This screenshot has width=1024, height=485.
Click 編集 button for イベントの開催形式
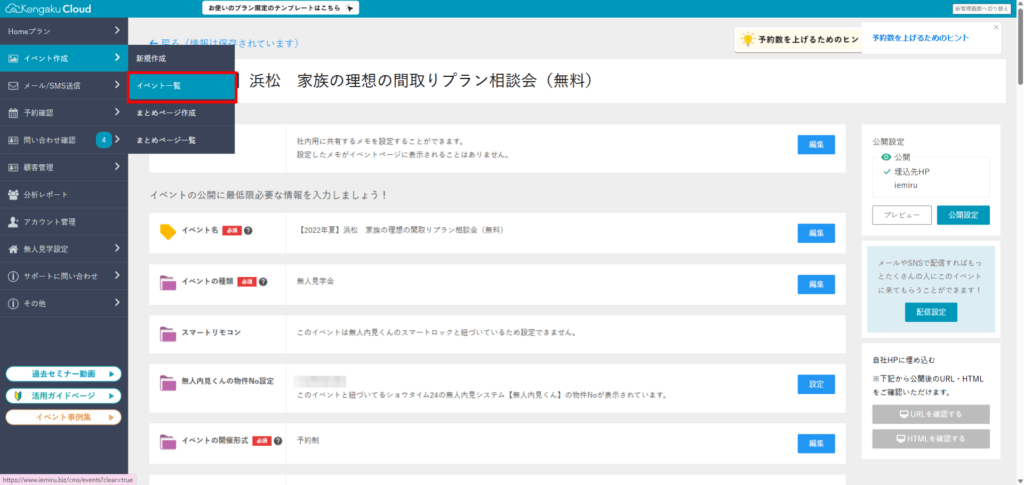pyautogui.click(x=816, y=443)
